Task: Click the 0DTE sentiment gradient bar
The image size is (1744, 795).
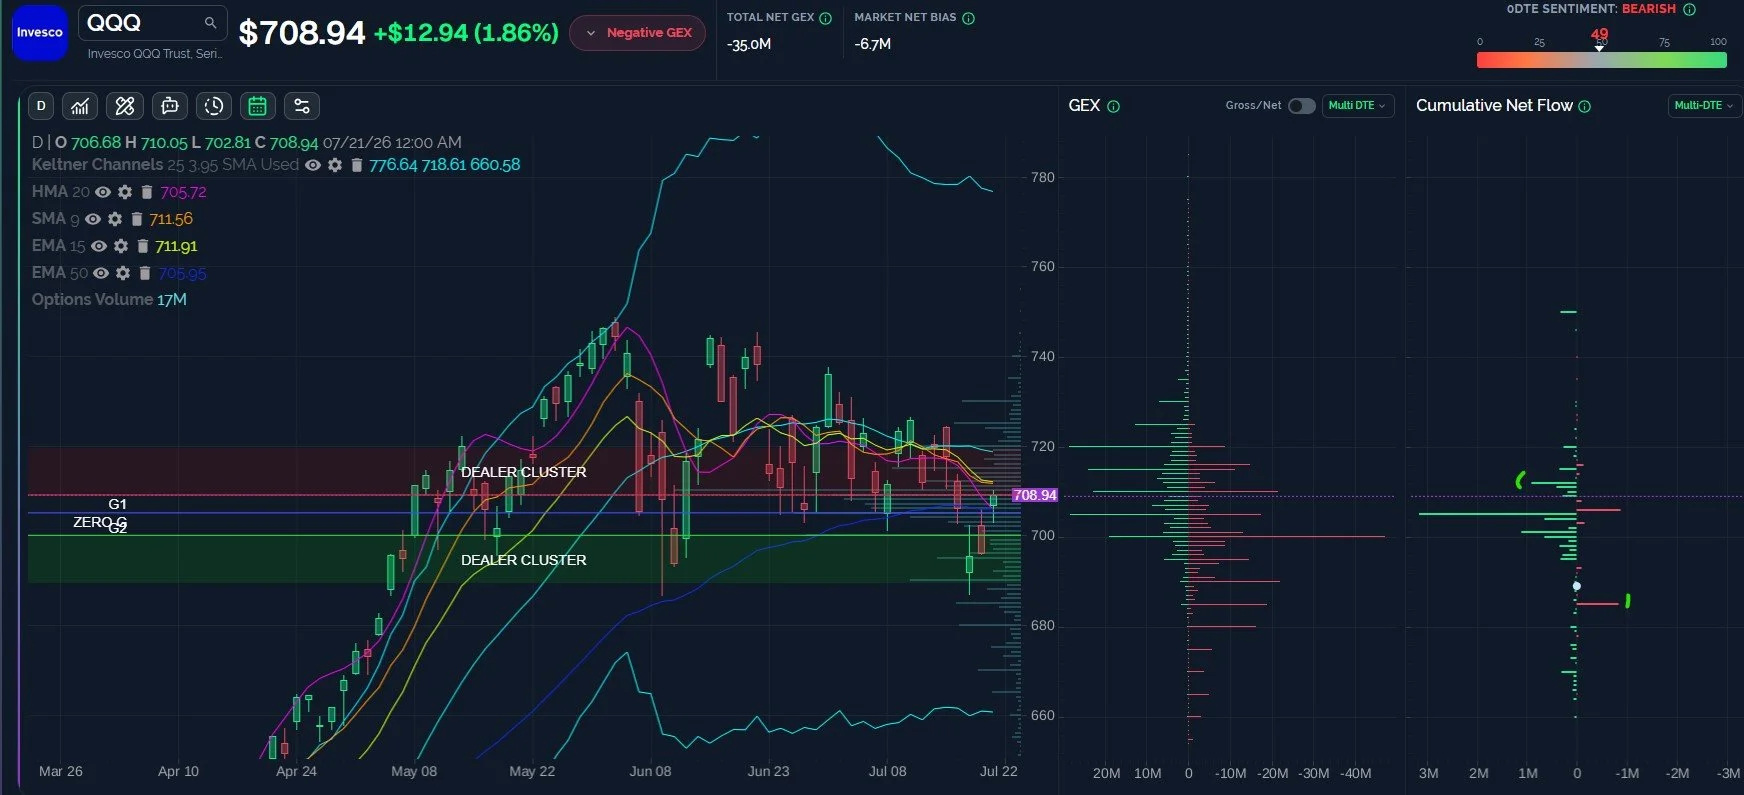Action: 1602,60
